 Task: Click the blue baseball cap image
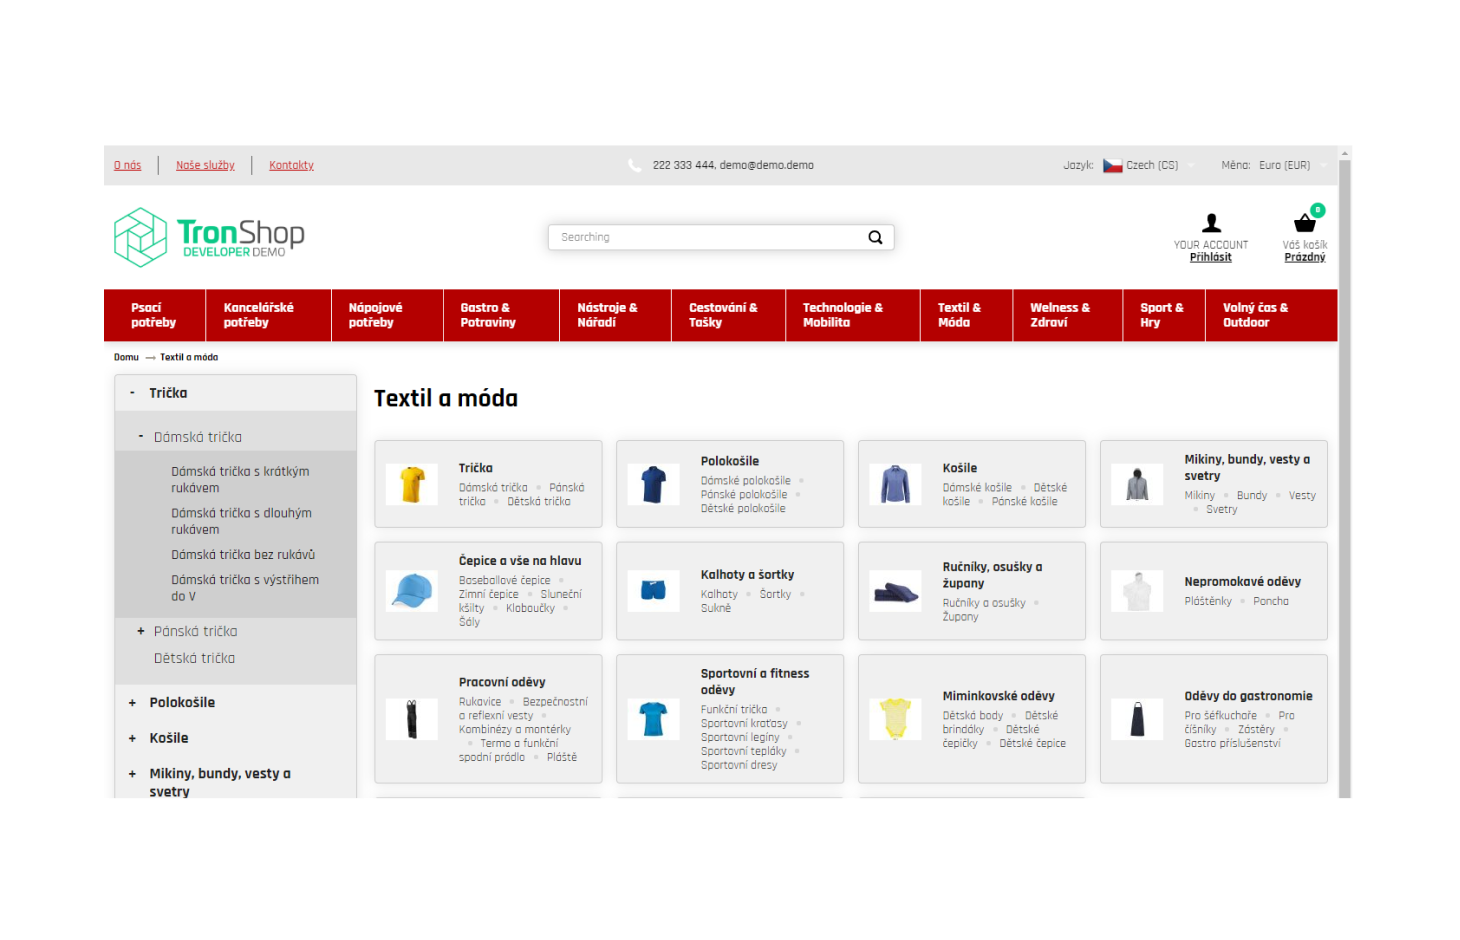412,591
